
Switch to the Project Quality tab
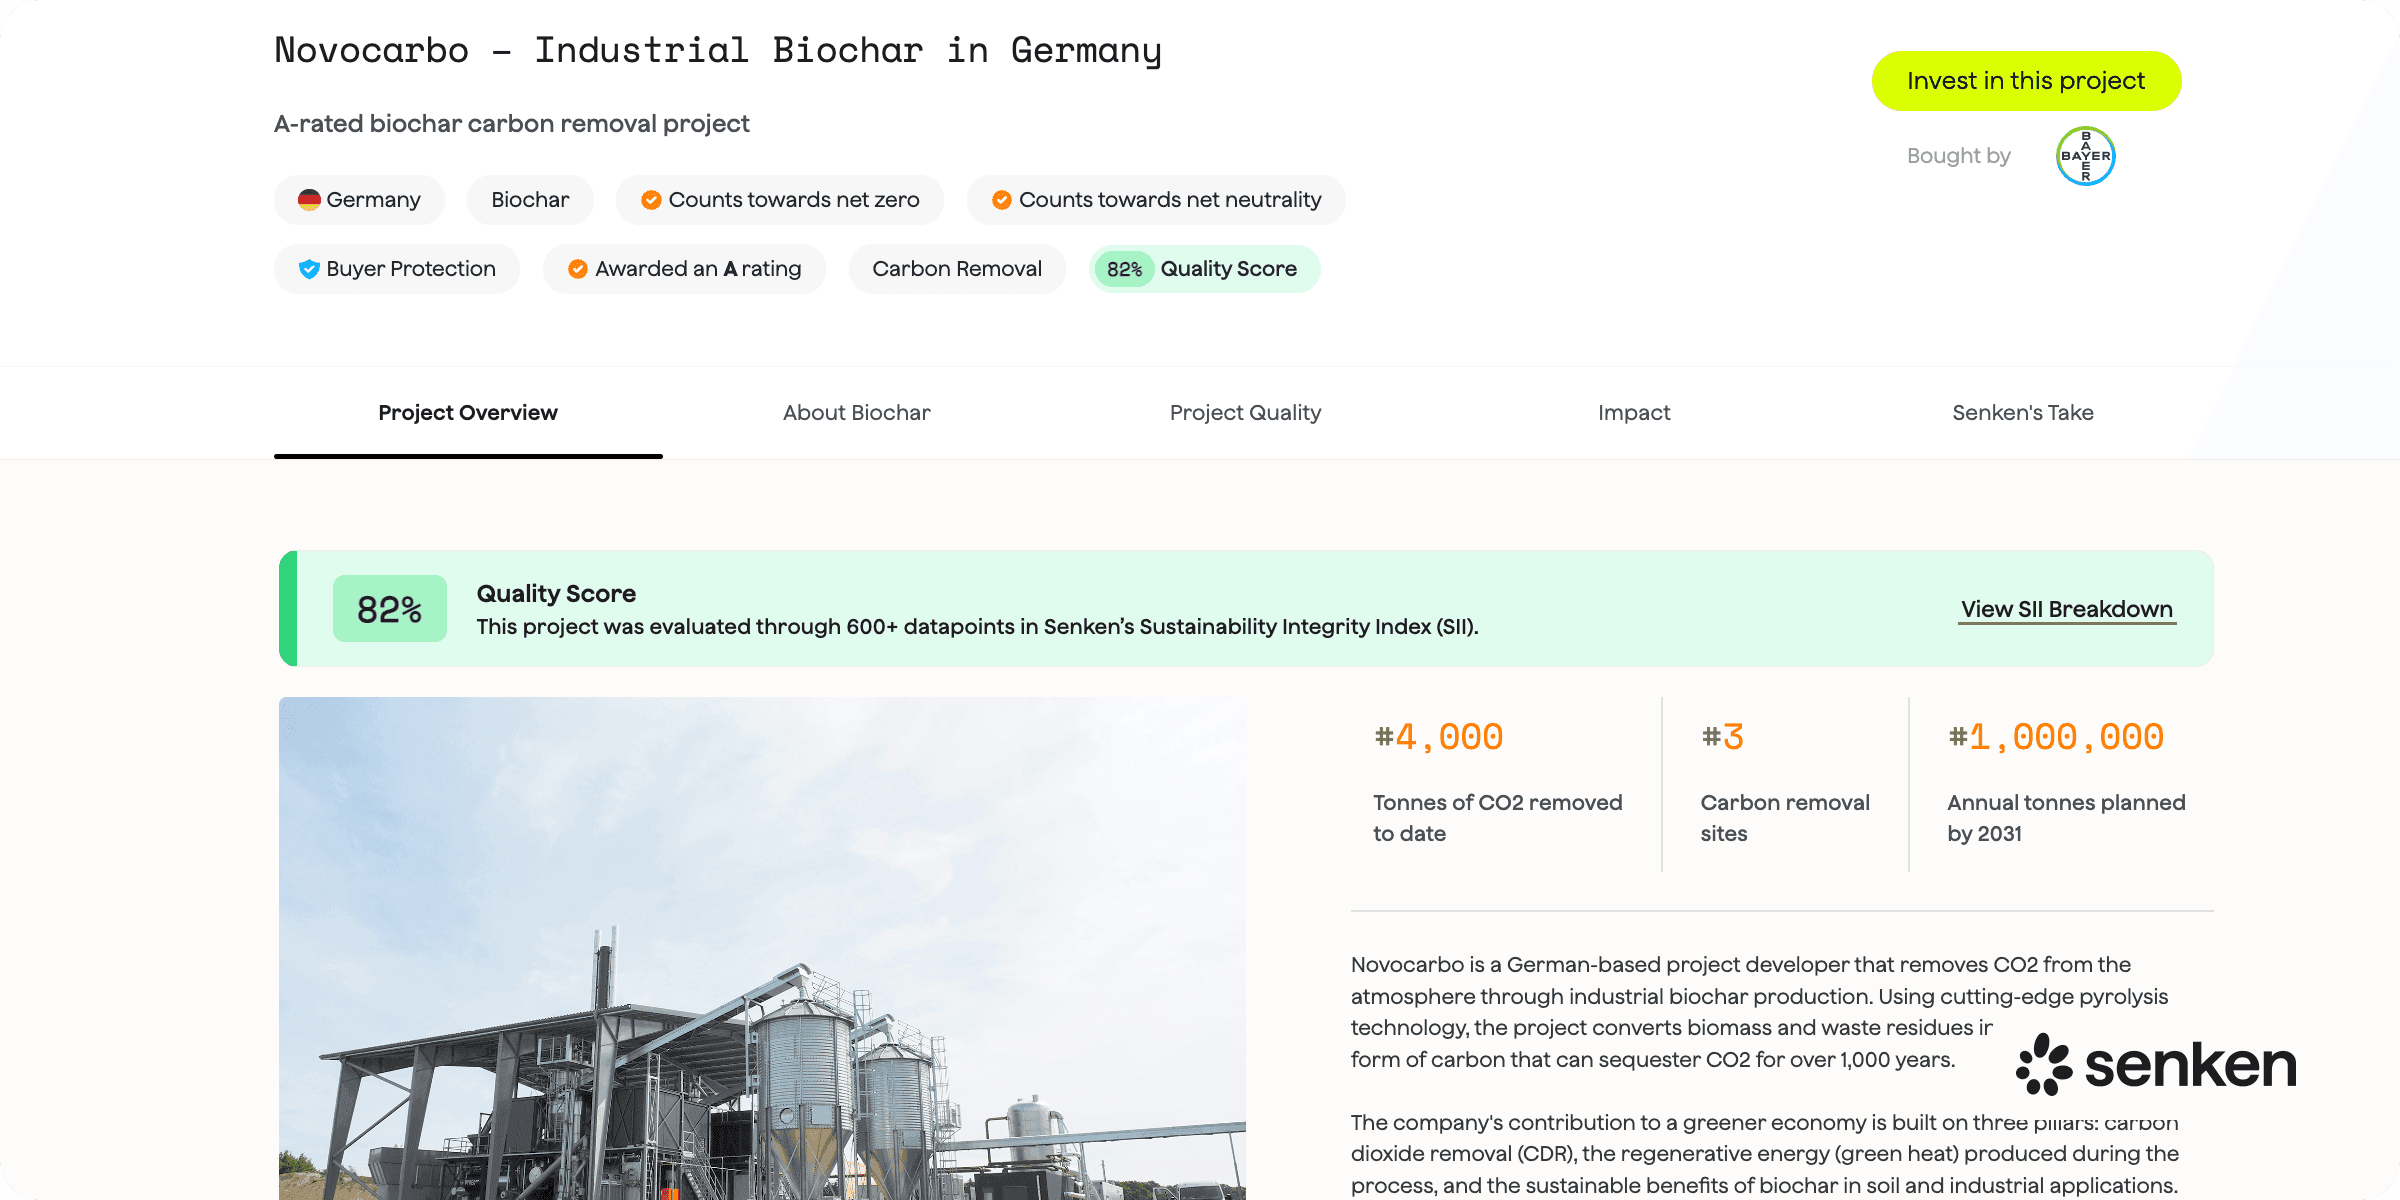(1245, 413)
